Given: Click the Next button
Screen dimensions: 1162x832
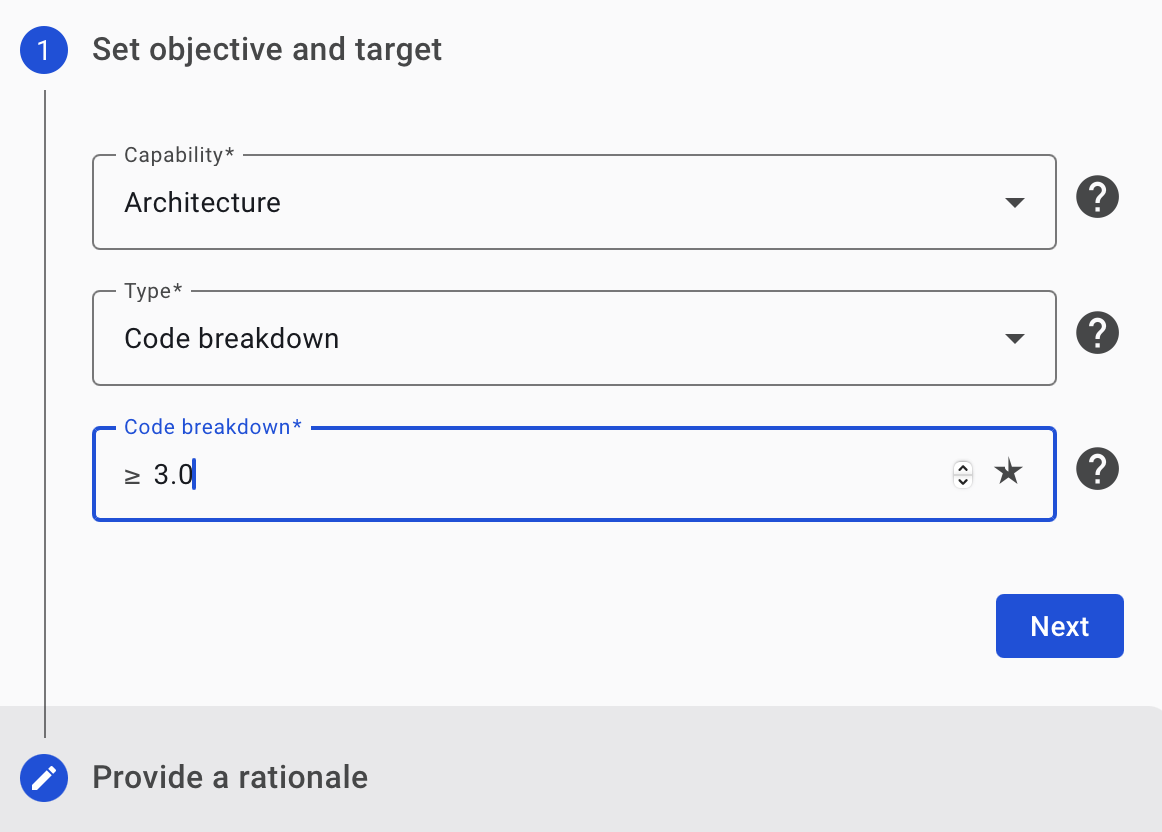Looking at the screenshot, I should [1060, 626].
